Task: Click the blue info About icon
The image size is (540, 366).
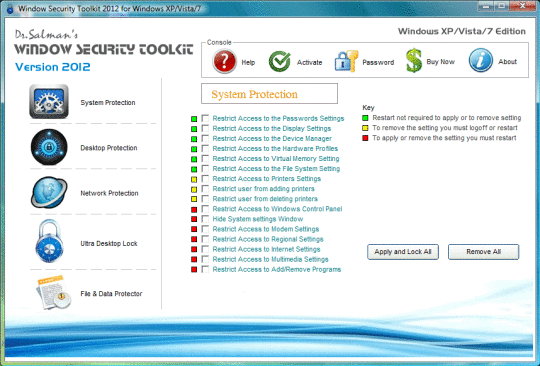Action: coord(480,60)
